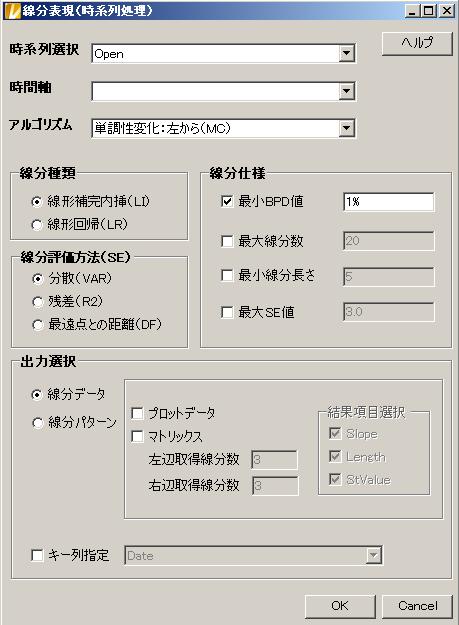
Task: Tick the 最大SE値 checkbox
Action: (x=227, y=312)
